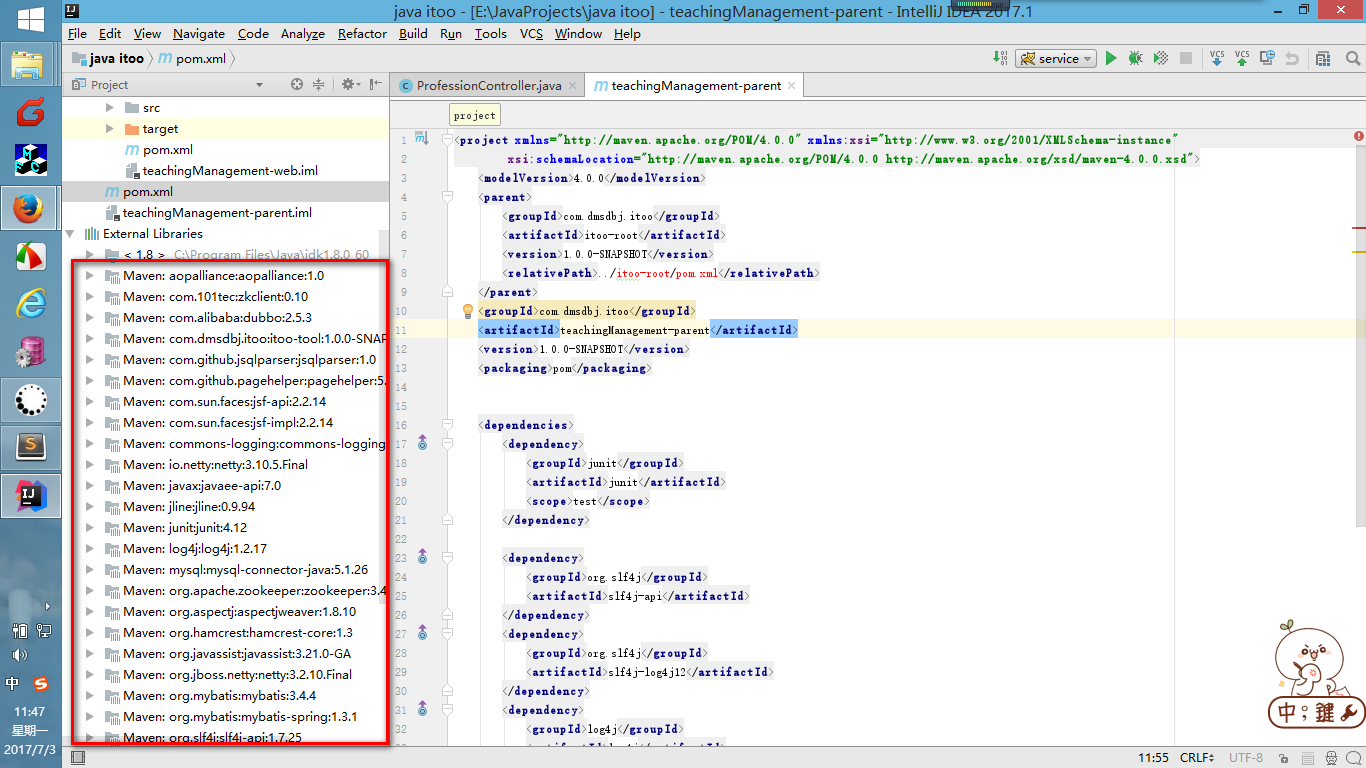Click the taskbar clock showing 11:47

(x=29, y=710)
